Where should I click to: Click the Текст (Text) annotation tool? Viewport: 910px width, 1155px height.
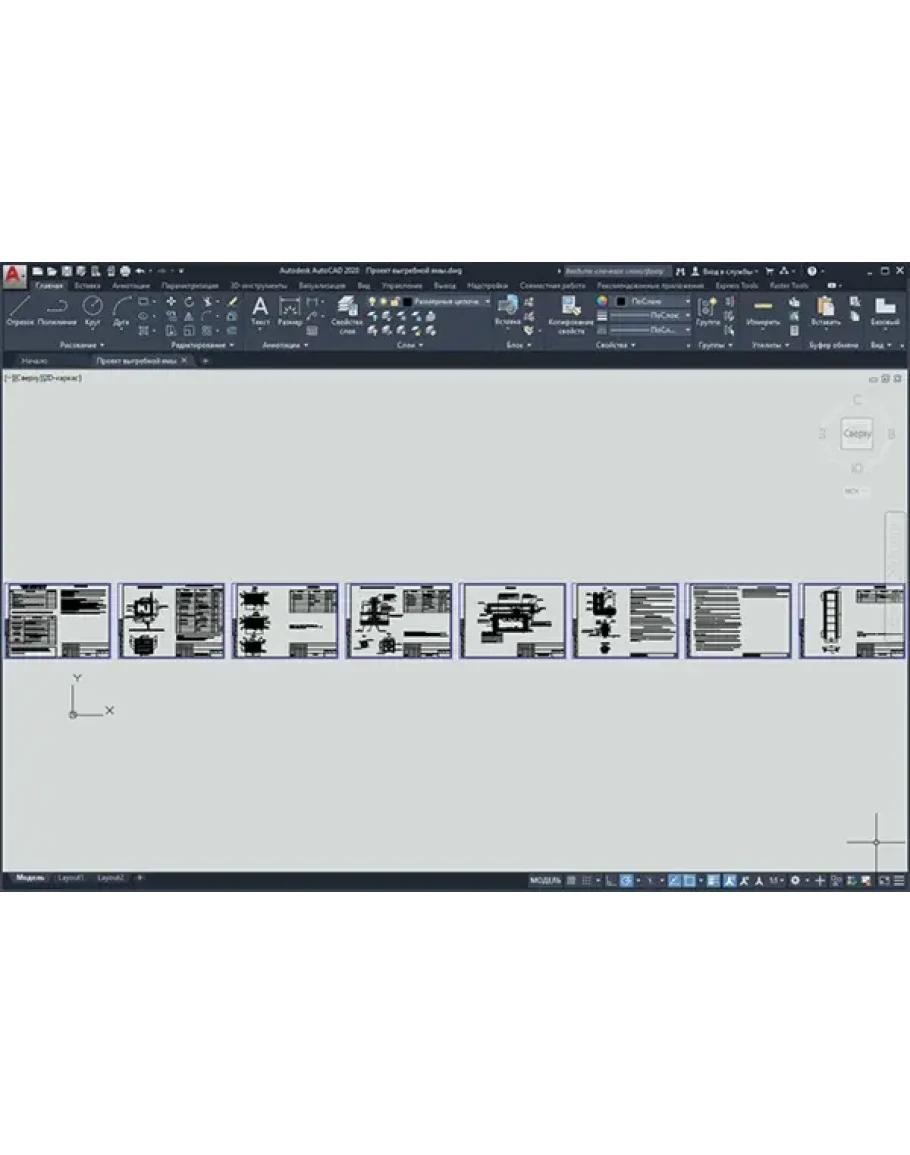coord(260,308)
